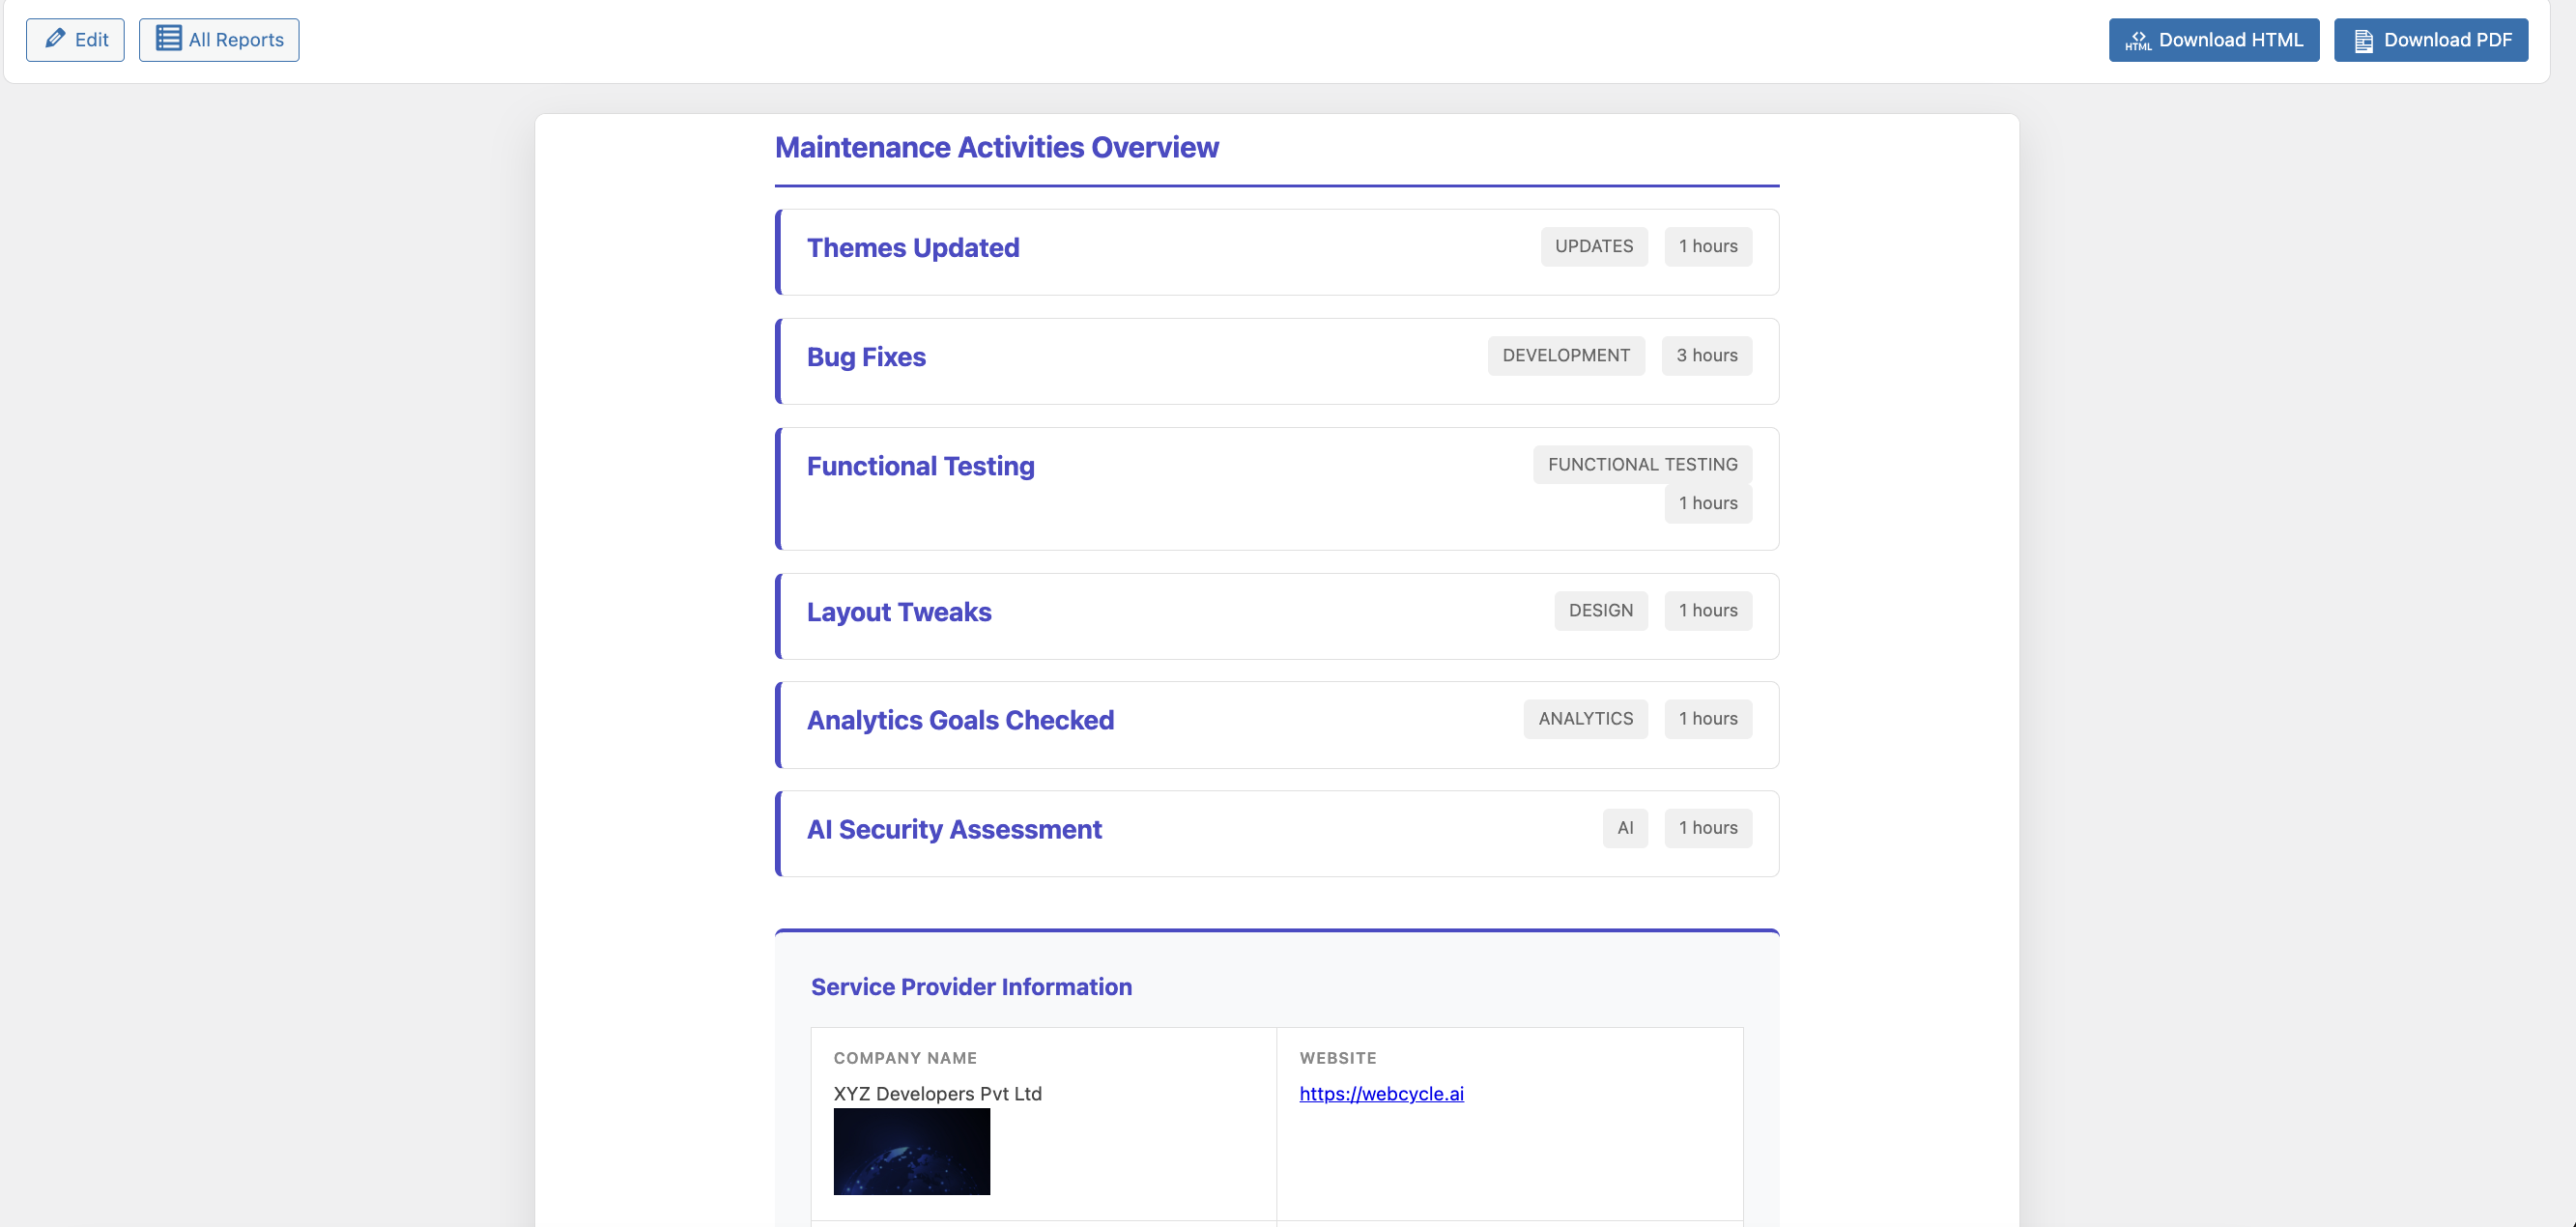Click the document icon on Download PDF

2364,40
